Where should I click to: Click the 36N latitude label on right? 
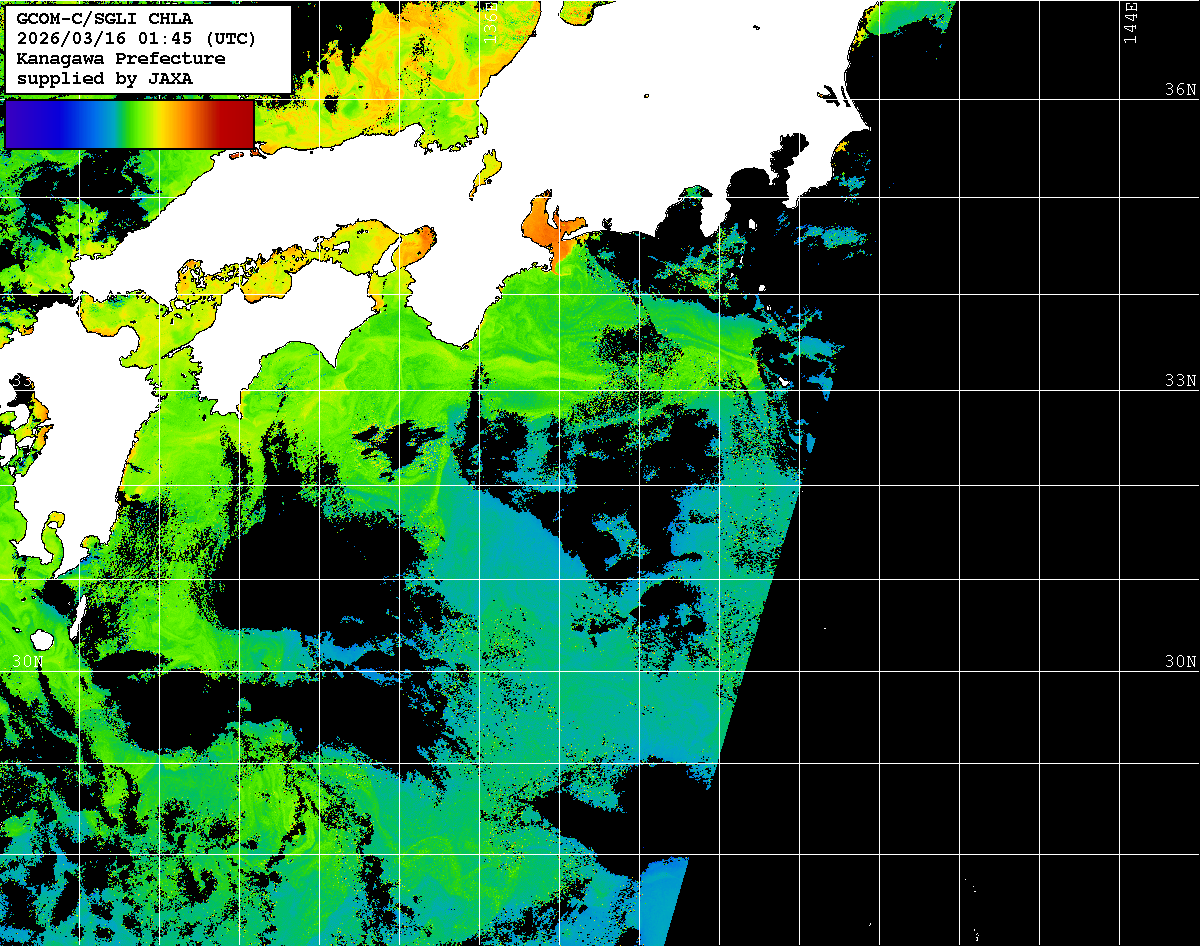coord(1180,90)
